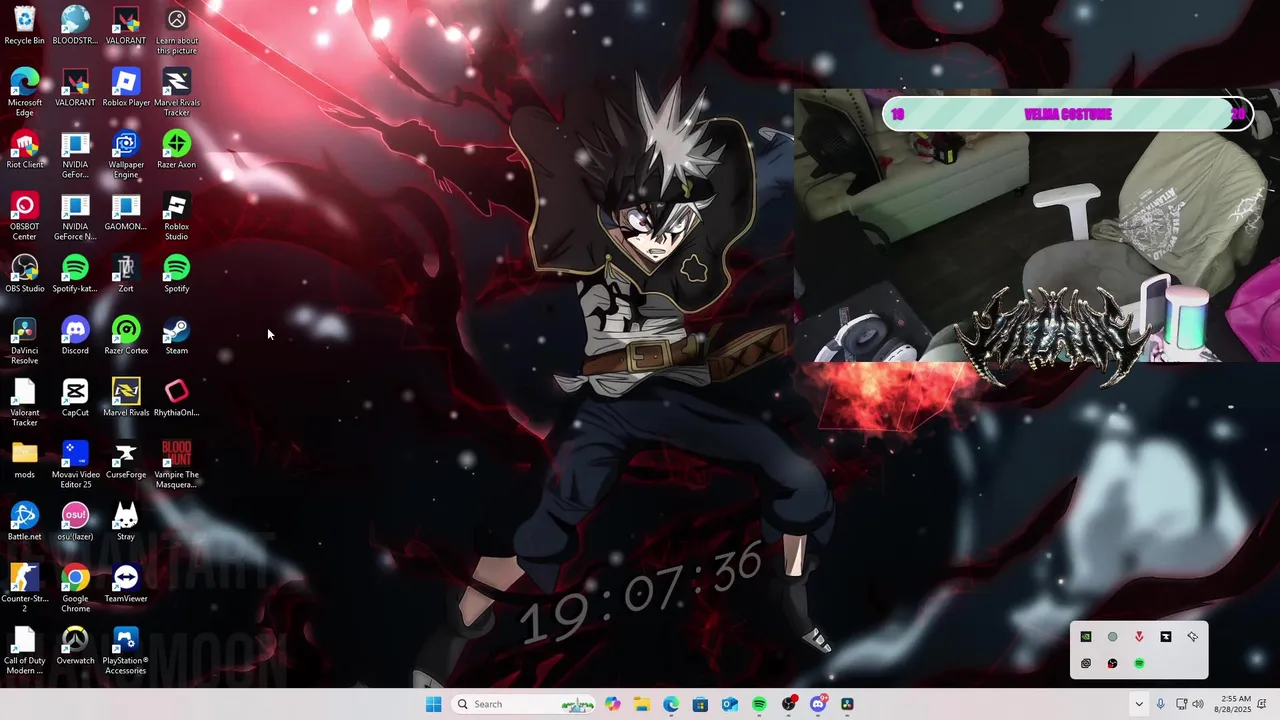Switch to Edge in the taskbar
The height and width of the screenshot is (720, 1280).
(x=671, y=704)
